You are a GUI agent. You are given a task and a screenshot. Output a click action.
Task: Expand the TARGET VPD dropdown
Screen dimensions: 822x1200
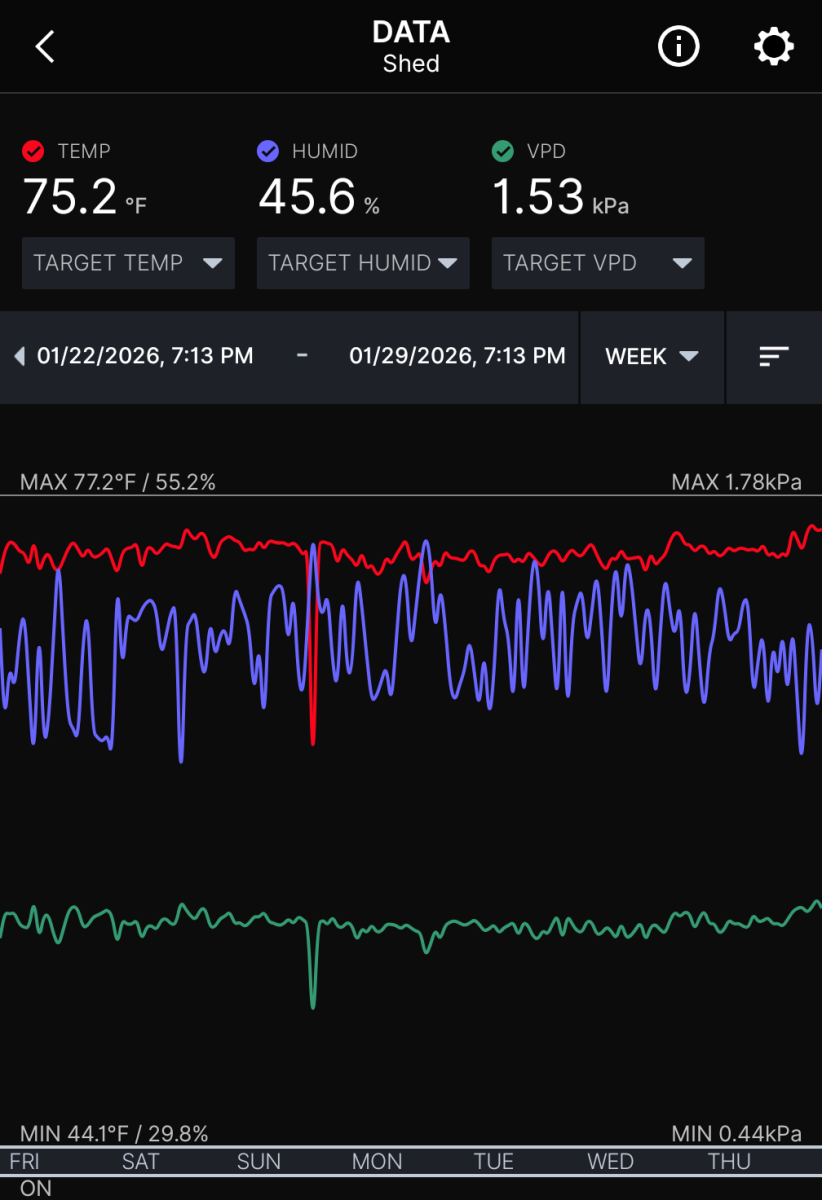[598, 263]
